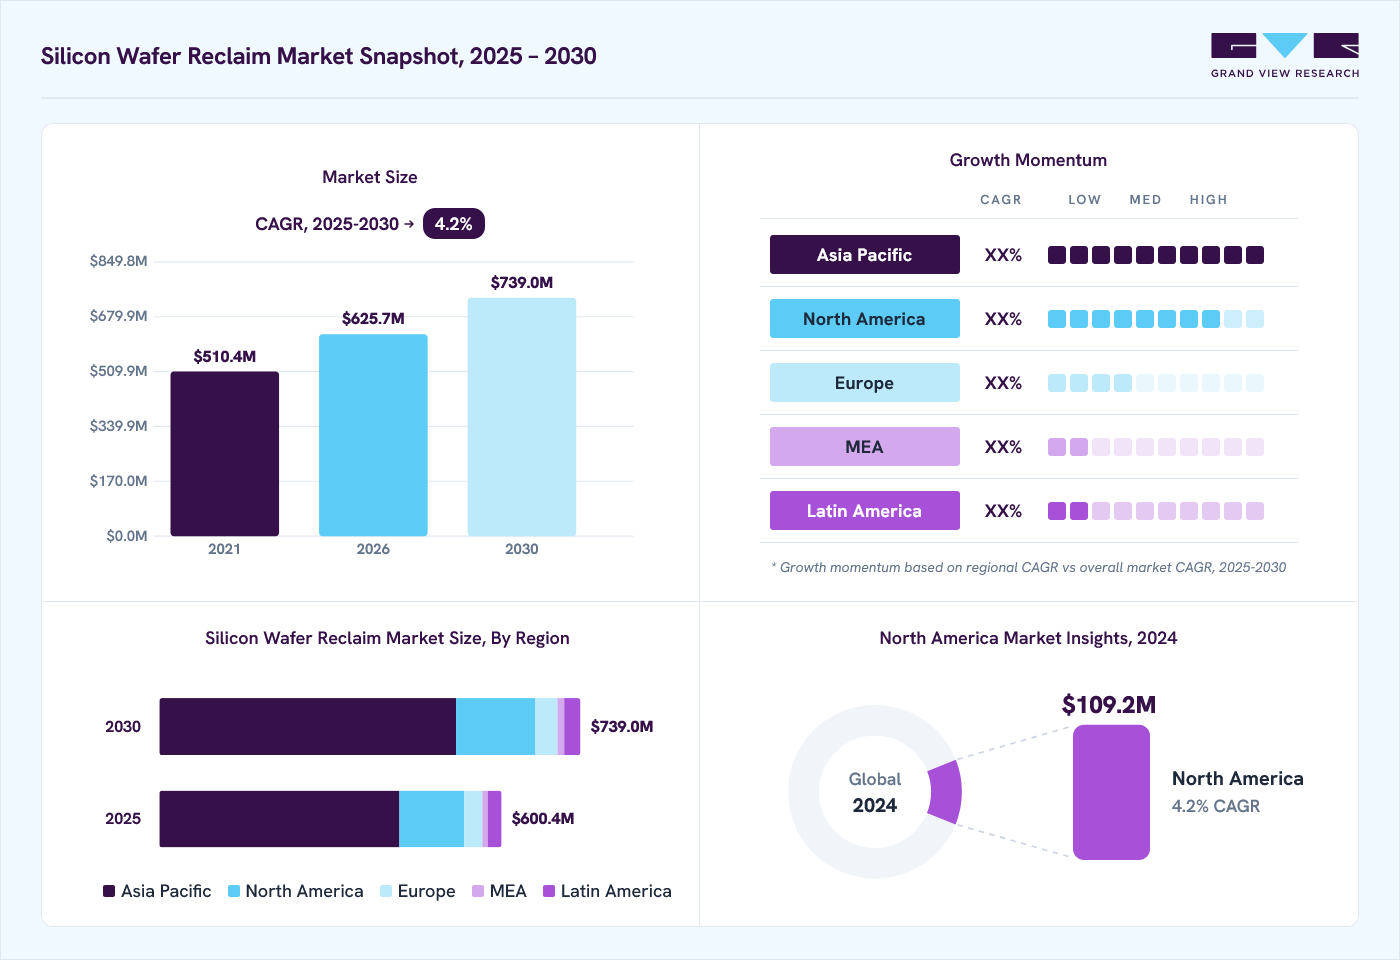Click the purple North America callout block
The height and width of the screenshot is (960, 1400).
pos(1111,792)
